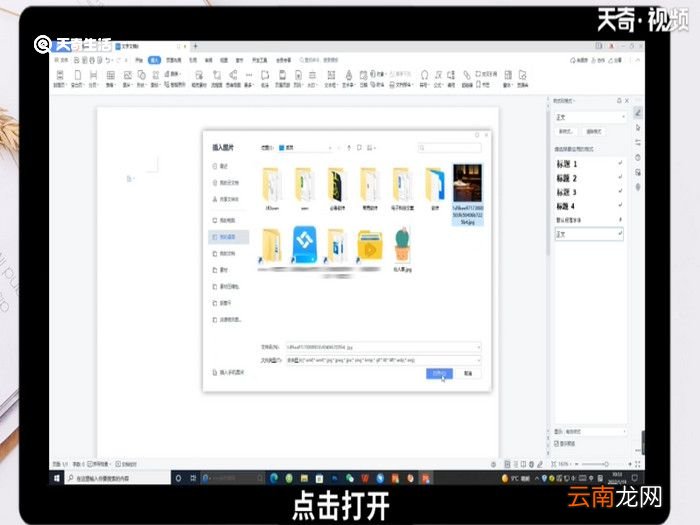This screenshot has height=525, width=700.
Task: Click the zoom in plus in status bar
Action: tap(630, 464)
